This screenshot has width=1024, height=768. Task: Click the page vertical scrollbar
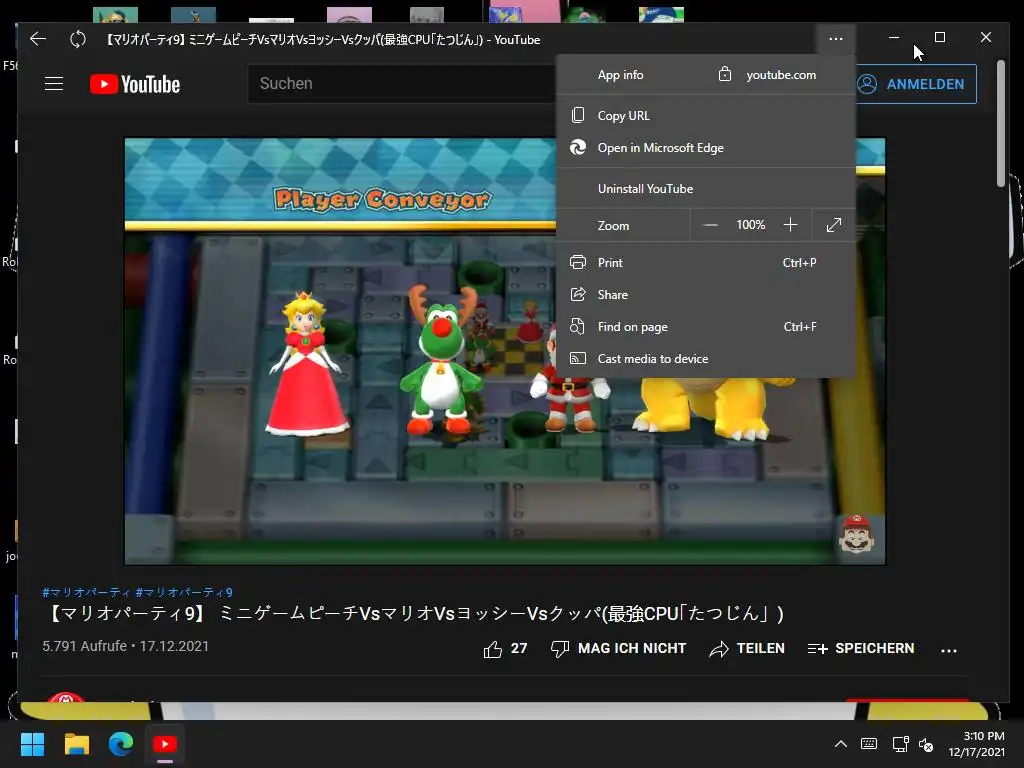point(1001,124)
